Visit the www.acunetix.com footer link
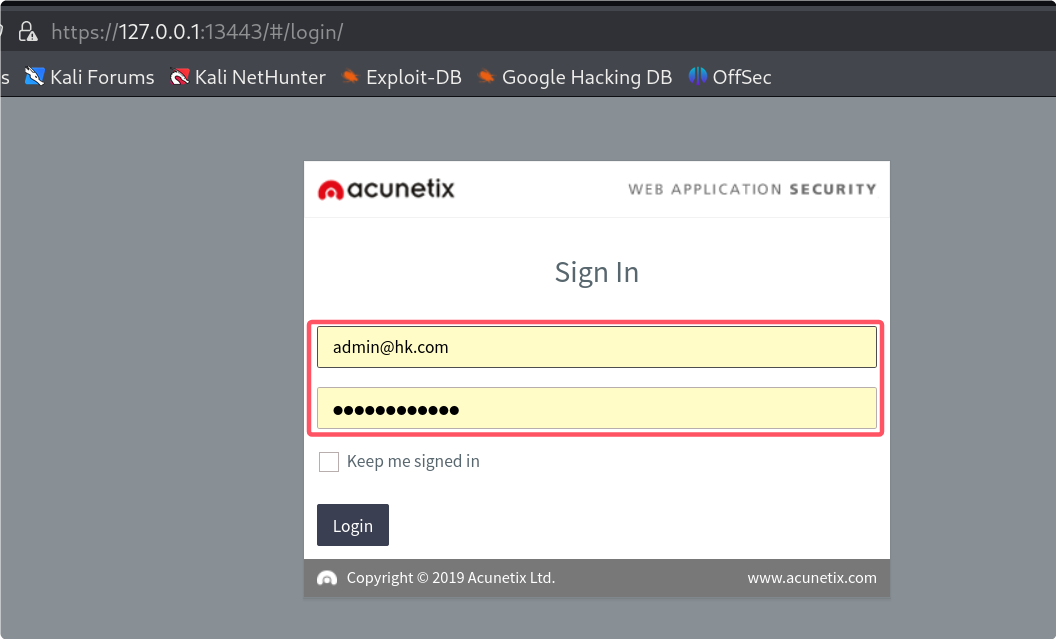1056x639 pixels. 812,578
